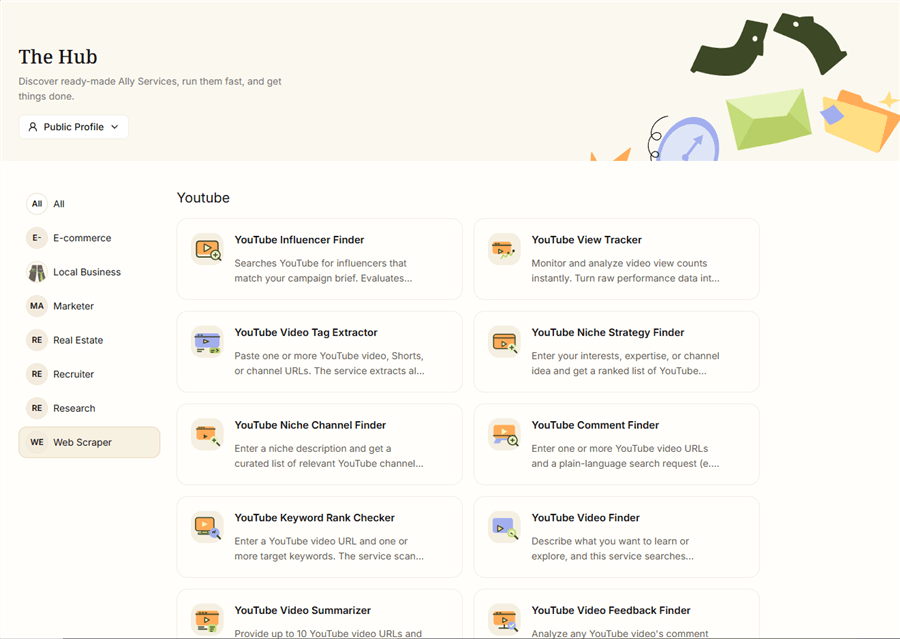
Task: Click the All category badge icon
Action: (37, 204)
